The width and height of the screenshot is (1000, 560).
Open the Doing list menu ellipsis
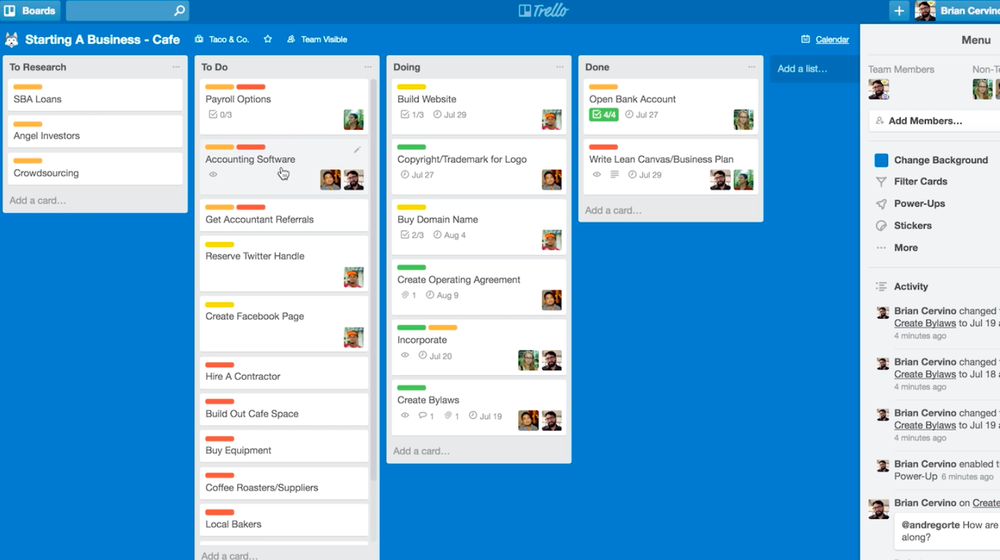[x=560, y=67]
